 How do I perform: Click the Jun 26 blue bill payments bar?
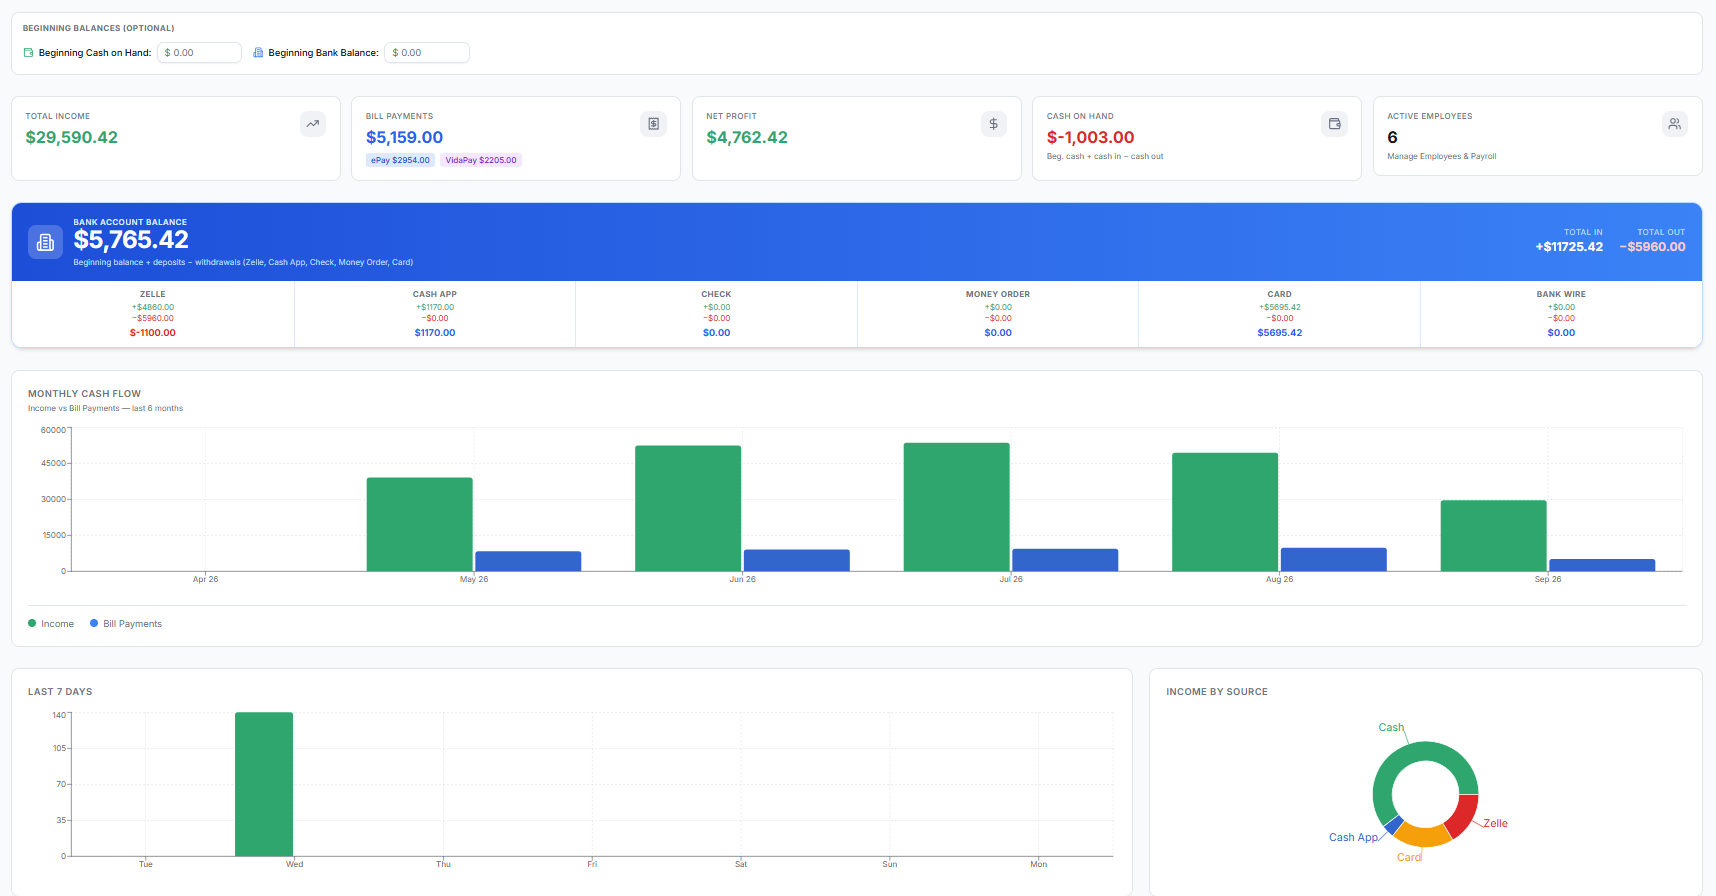[797, 561]
